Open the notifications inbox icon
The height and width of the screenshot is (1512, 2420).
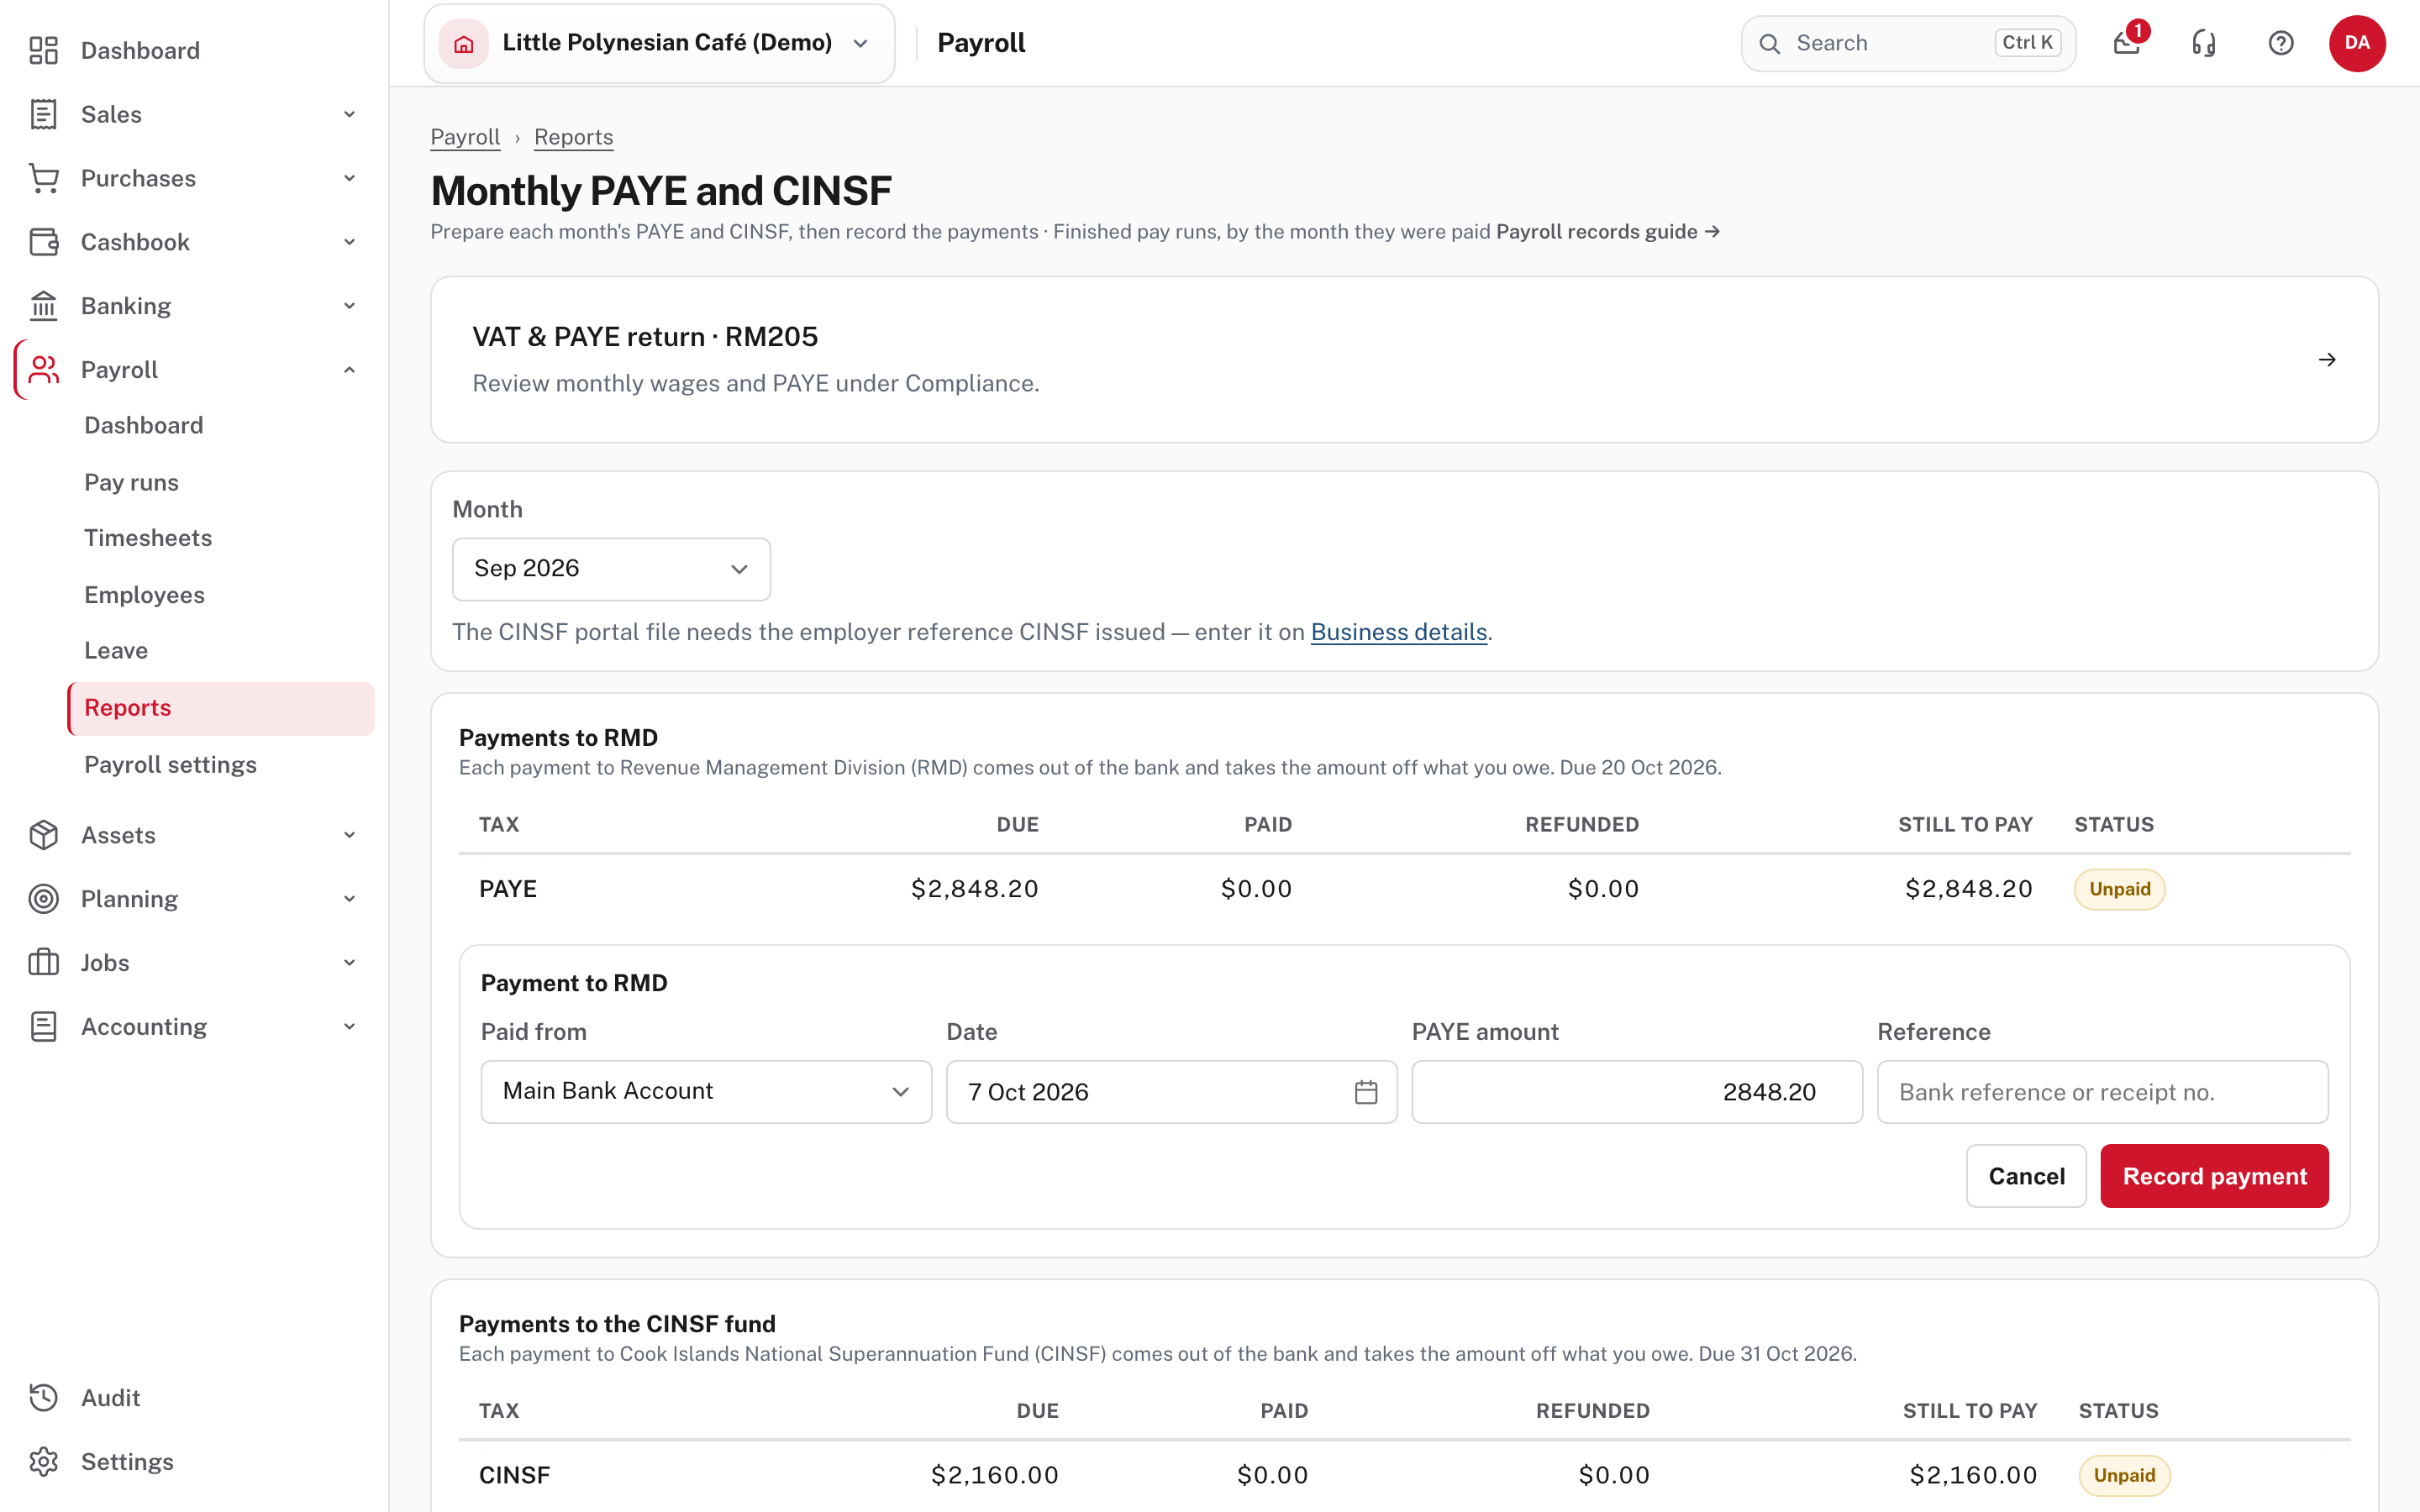tap(2127, 43)
